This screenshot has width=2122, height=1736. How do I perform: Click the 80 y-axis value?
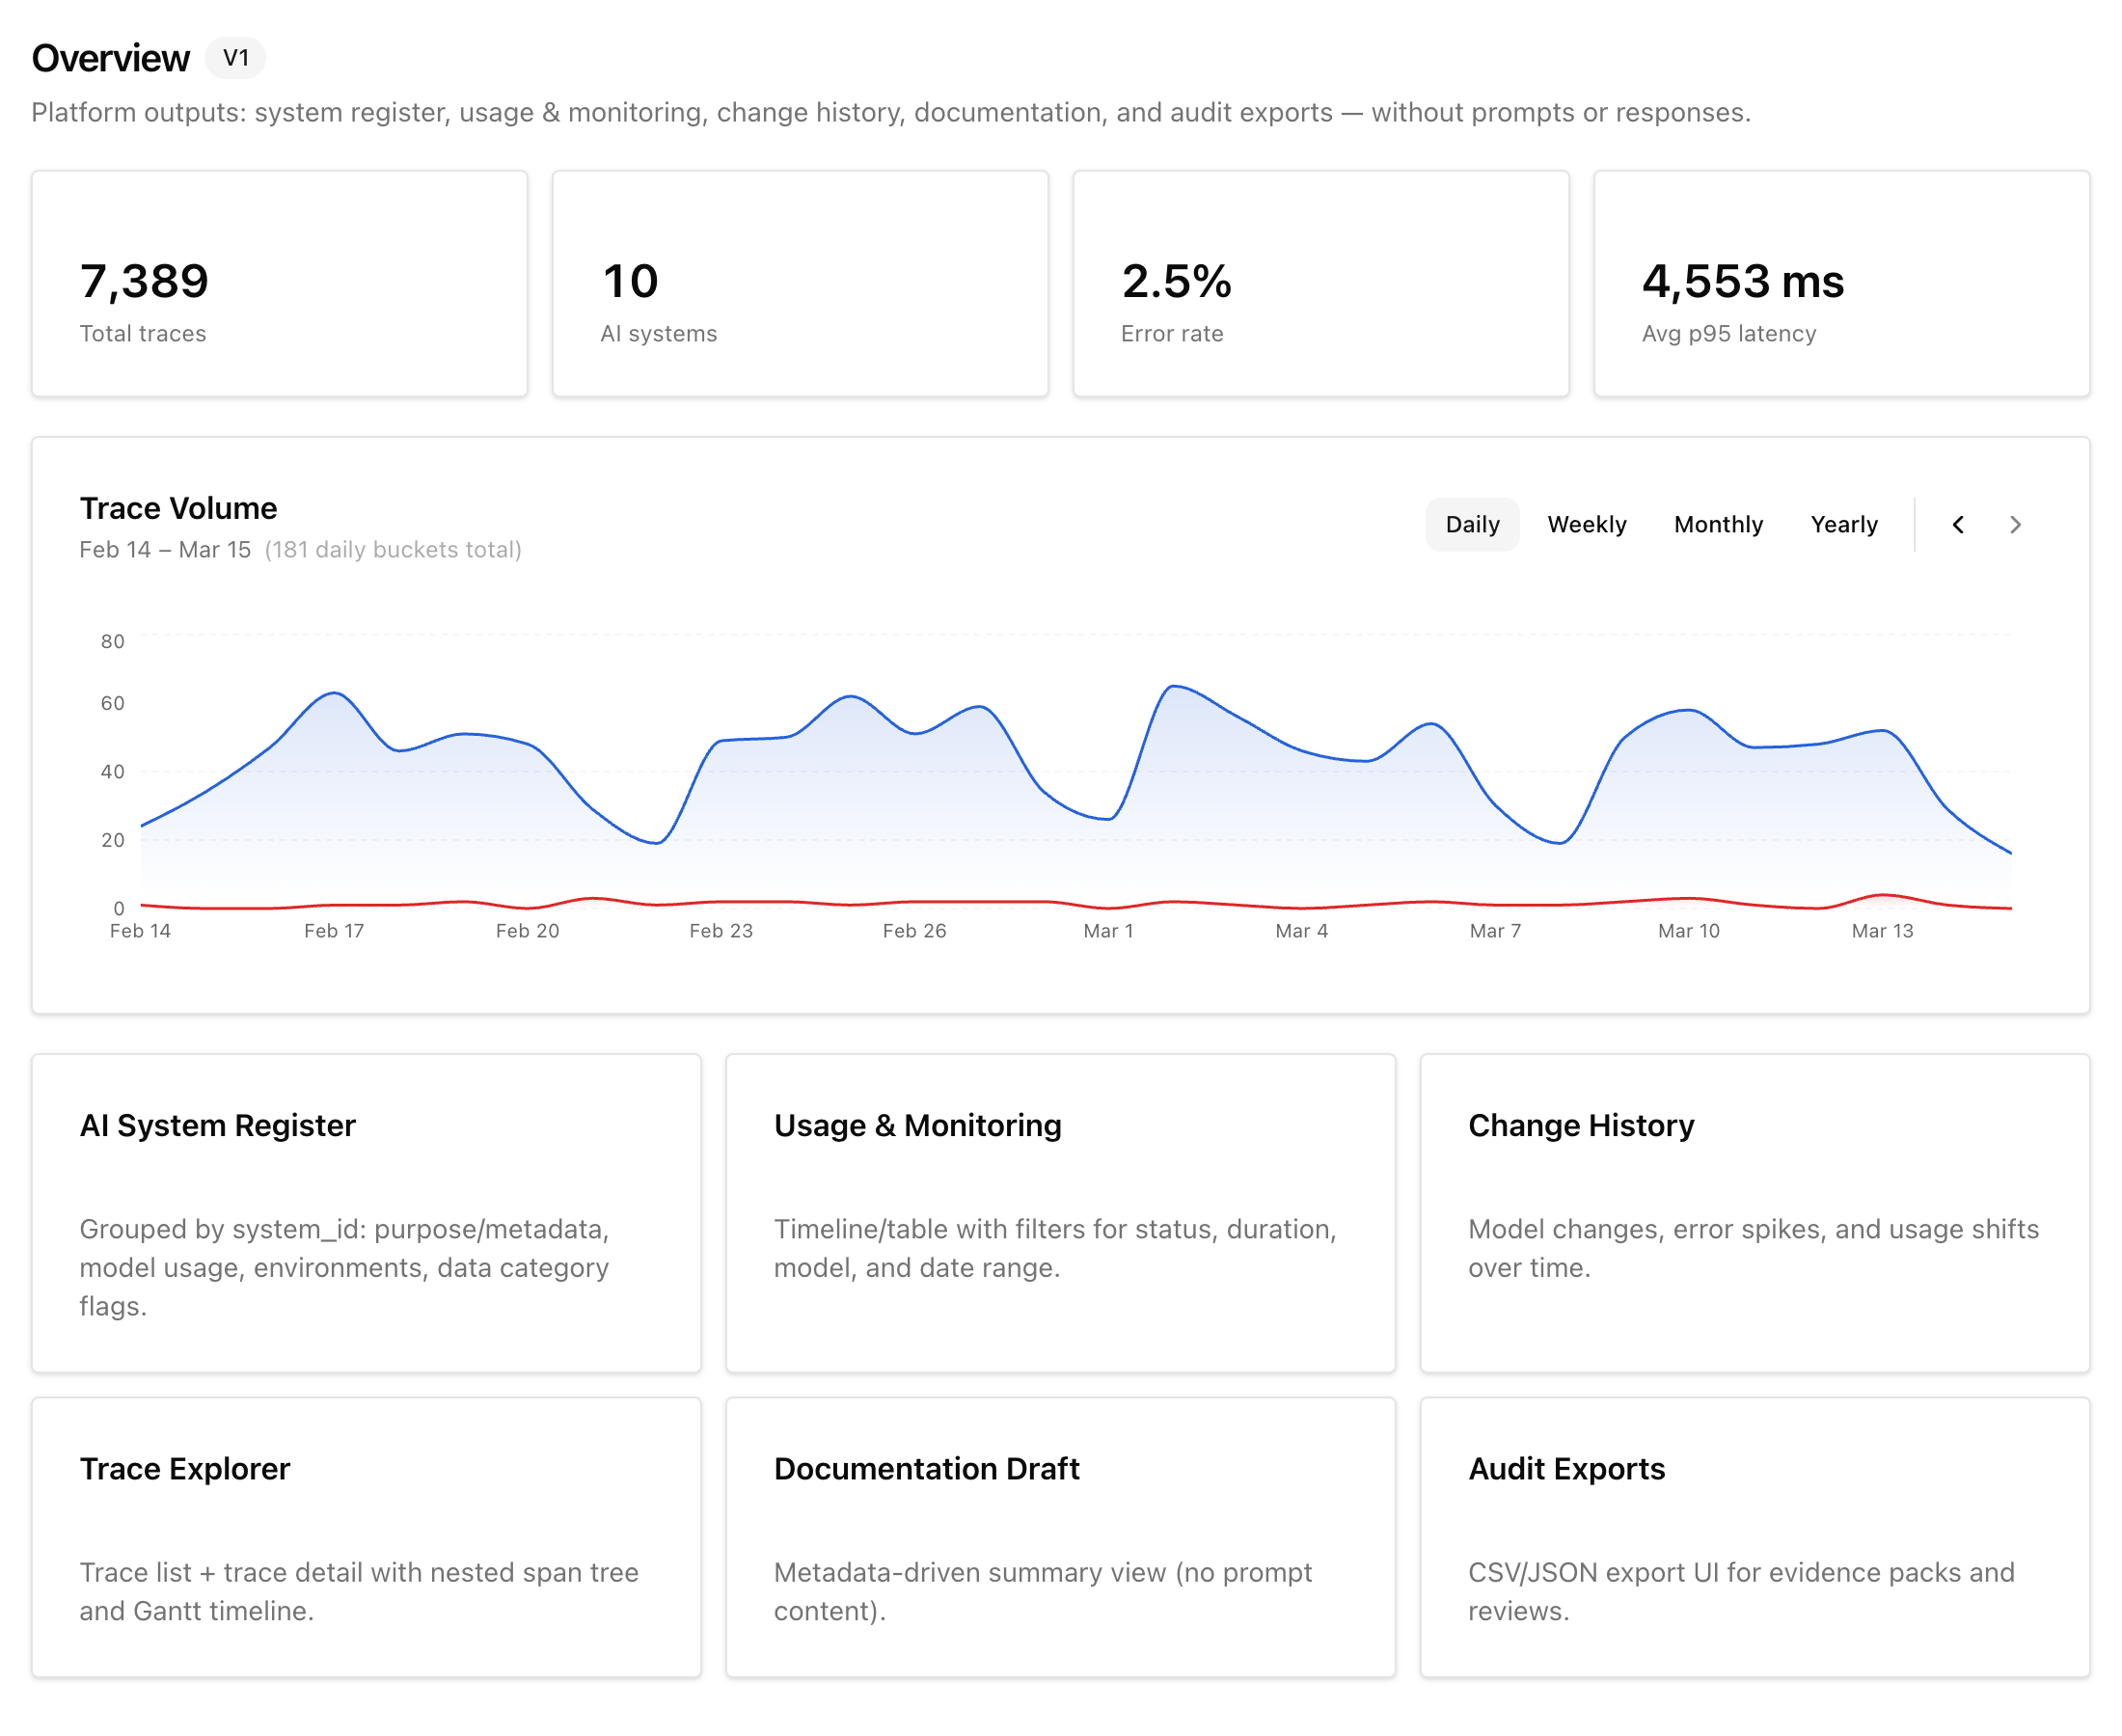pyautogui.click(x=113, y=641)
